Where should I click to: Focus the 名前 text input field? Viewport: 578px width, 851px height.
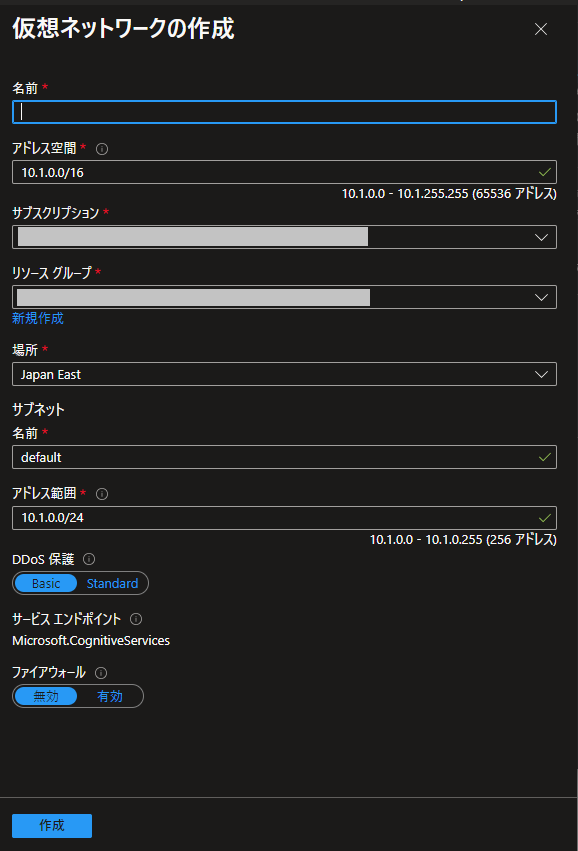click(x=284, y=112)
